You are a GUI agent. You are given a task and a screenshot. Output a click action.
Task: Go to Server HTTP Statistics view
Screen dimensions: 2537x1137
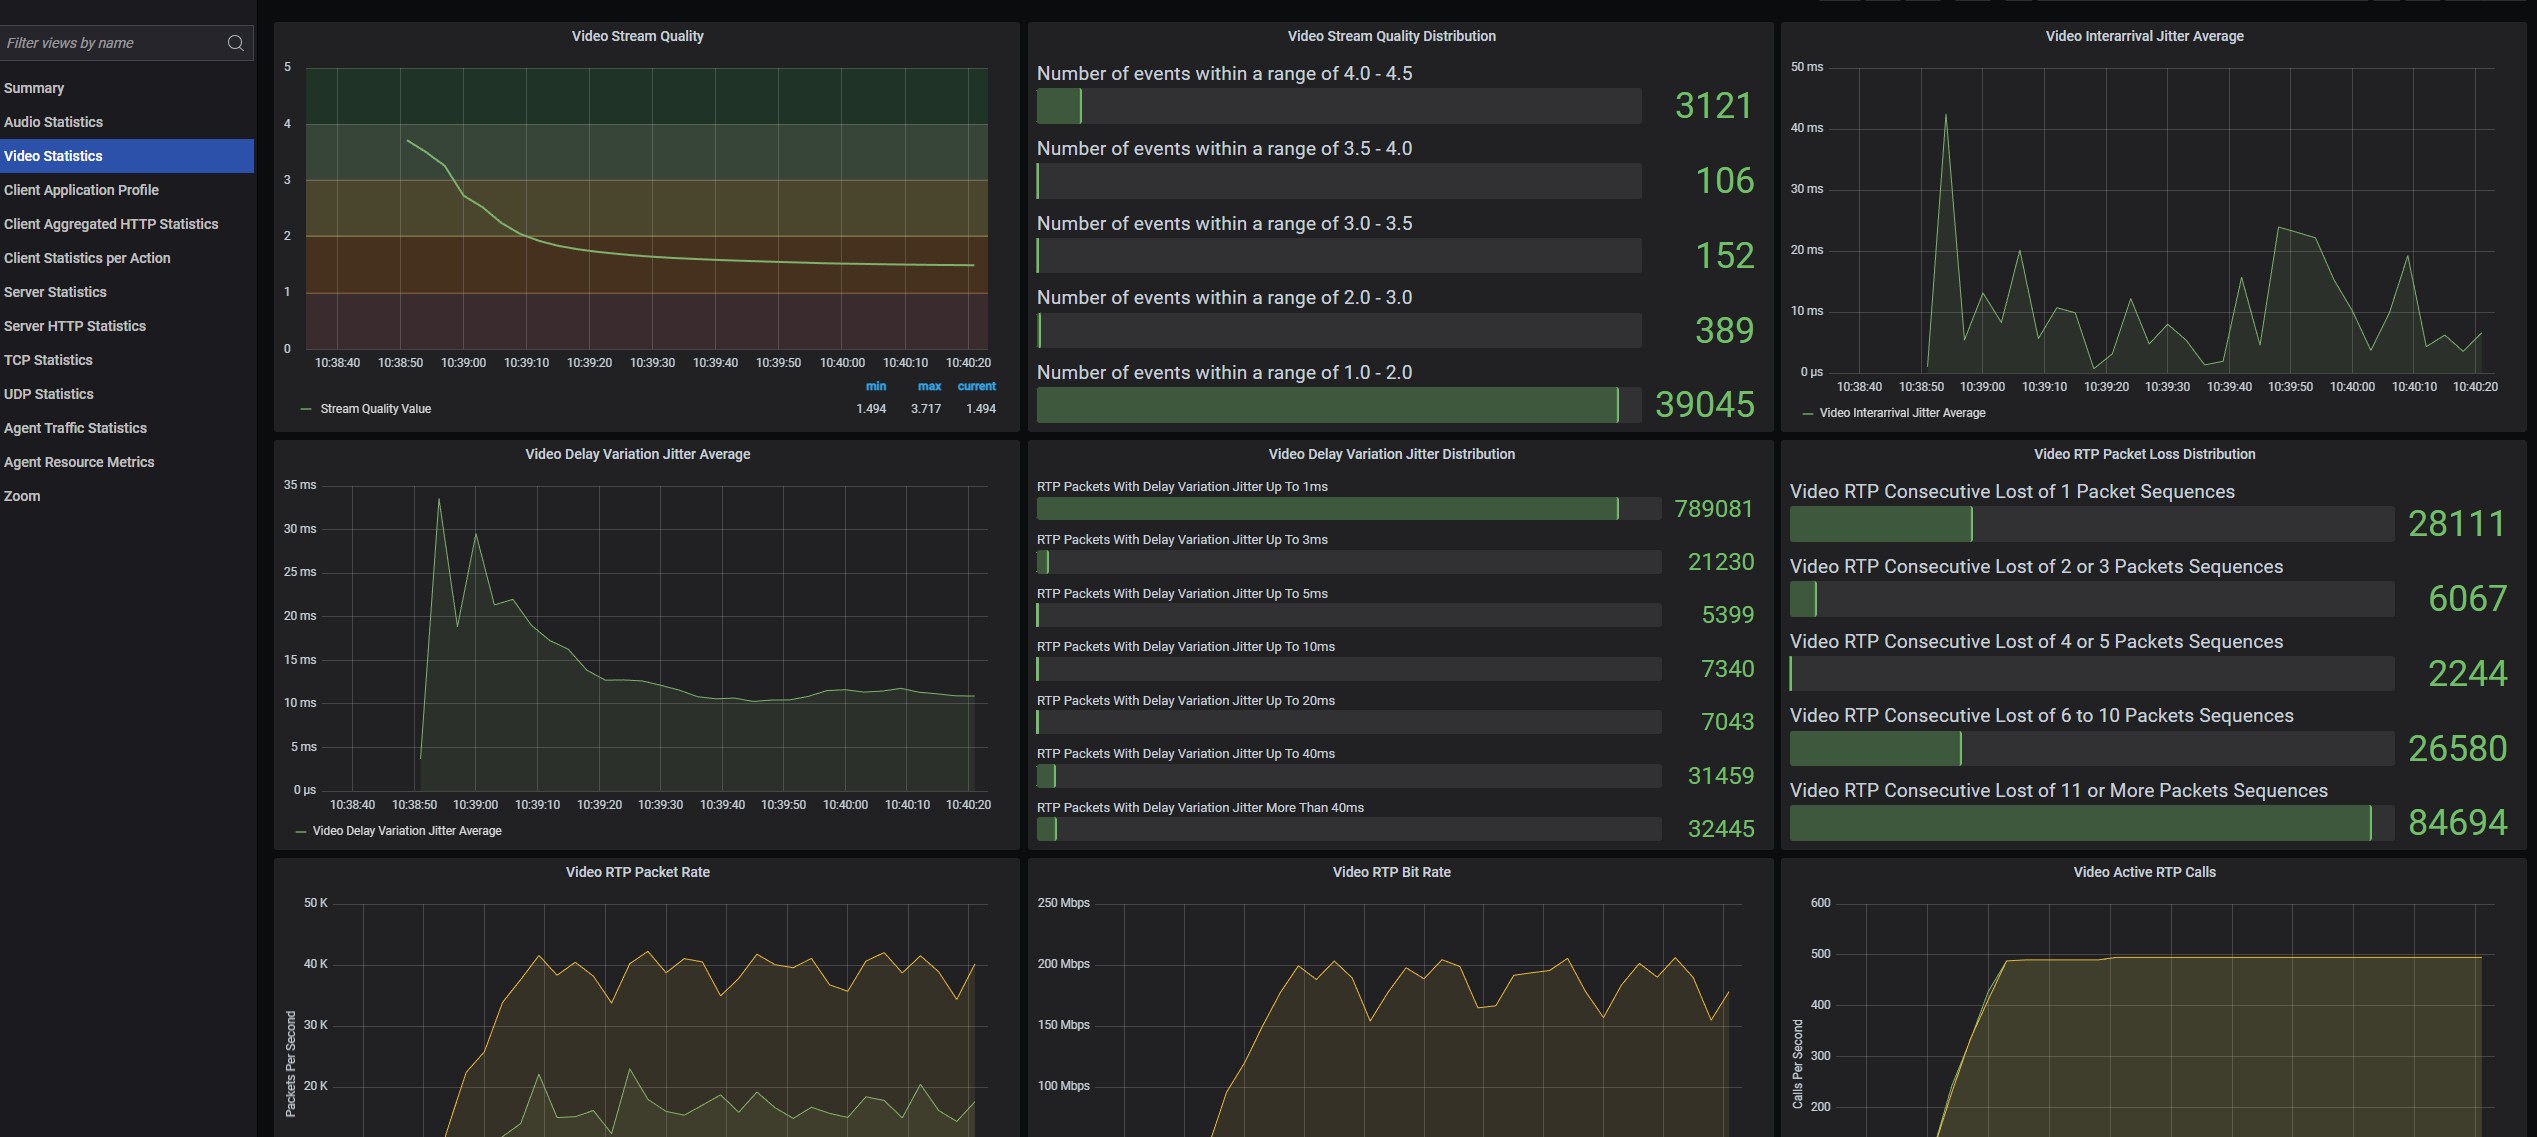(75, 326)
